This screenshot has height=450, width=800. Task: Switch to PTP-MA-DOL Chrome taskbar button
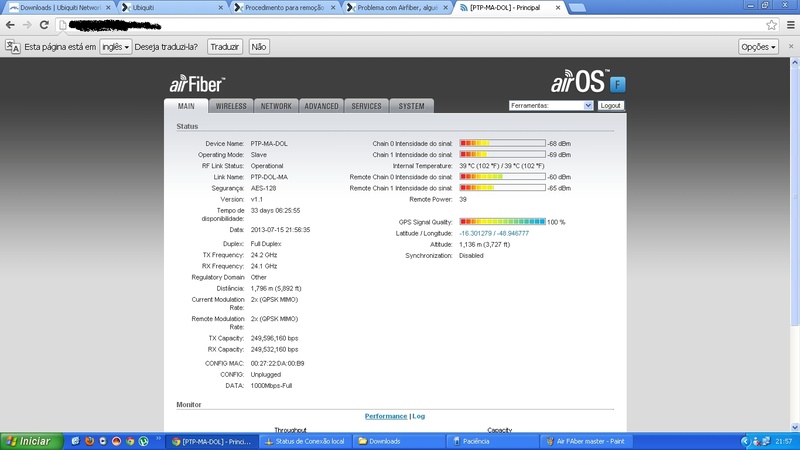[x=211, y=441]
